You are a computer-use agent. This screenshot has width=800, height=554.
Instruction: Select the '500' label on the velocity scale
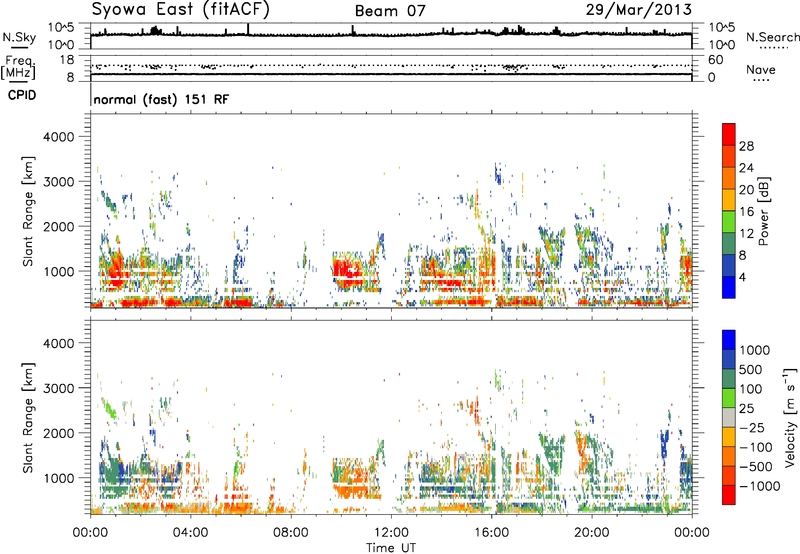point(751,369)
